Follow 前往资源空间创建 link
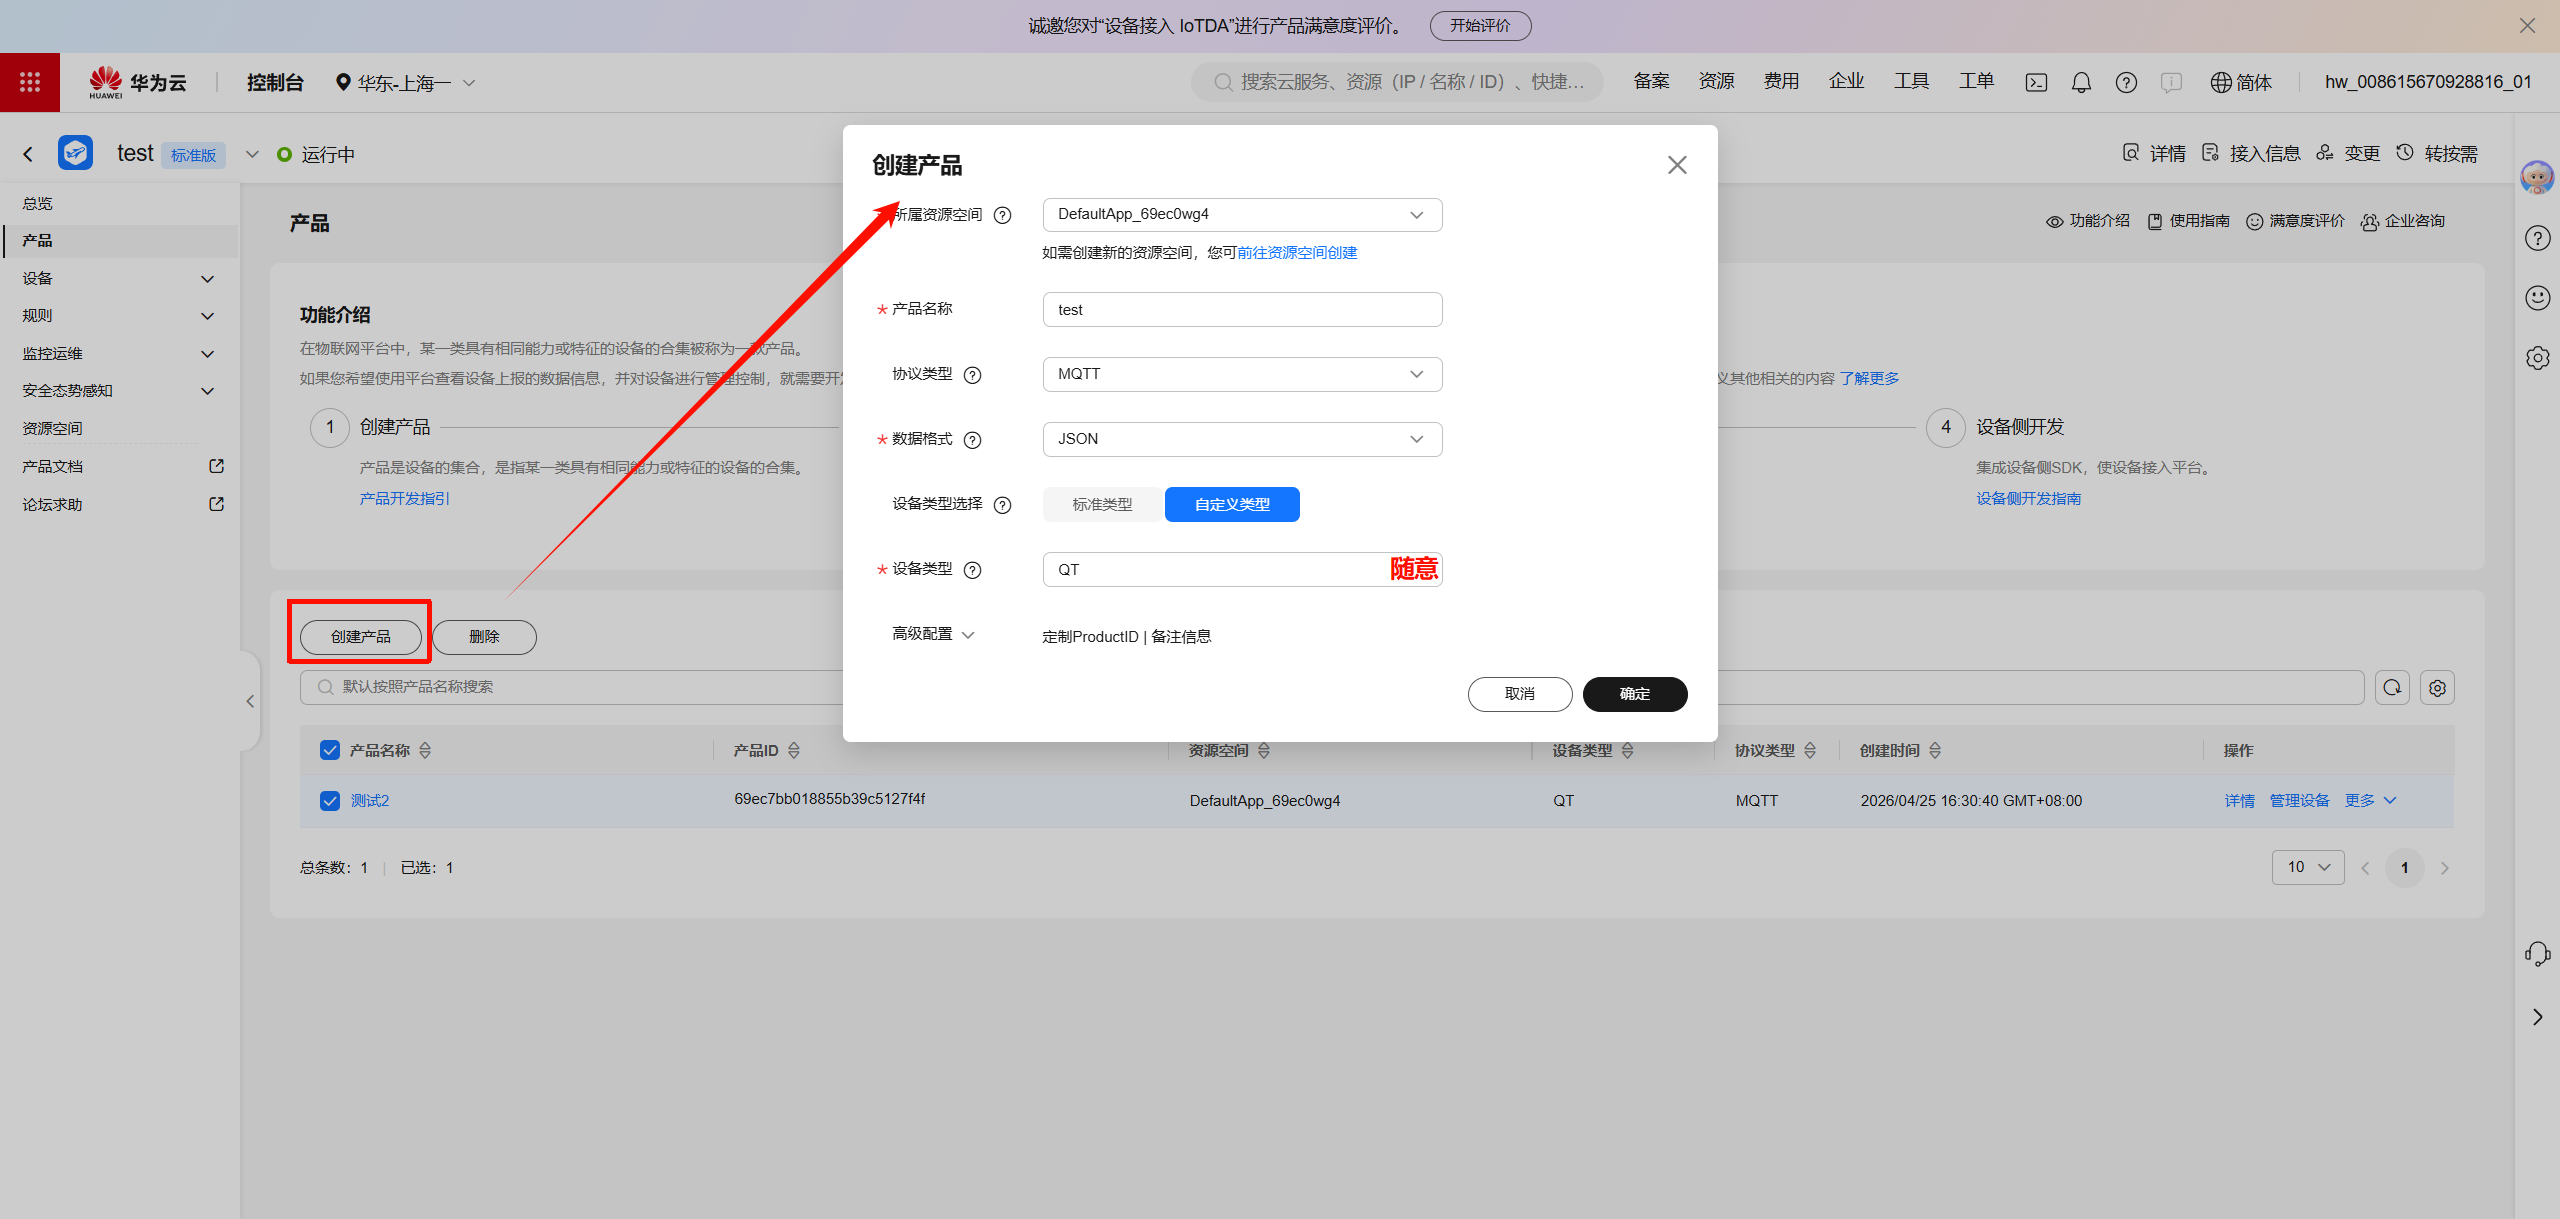 (x=1297, y=253)
